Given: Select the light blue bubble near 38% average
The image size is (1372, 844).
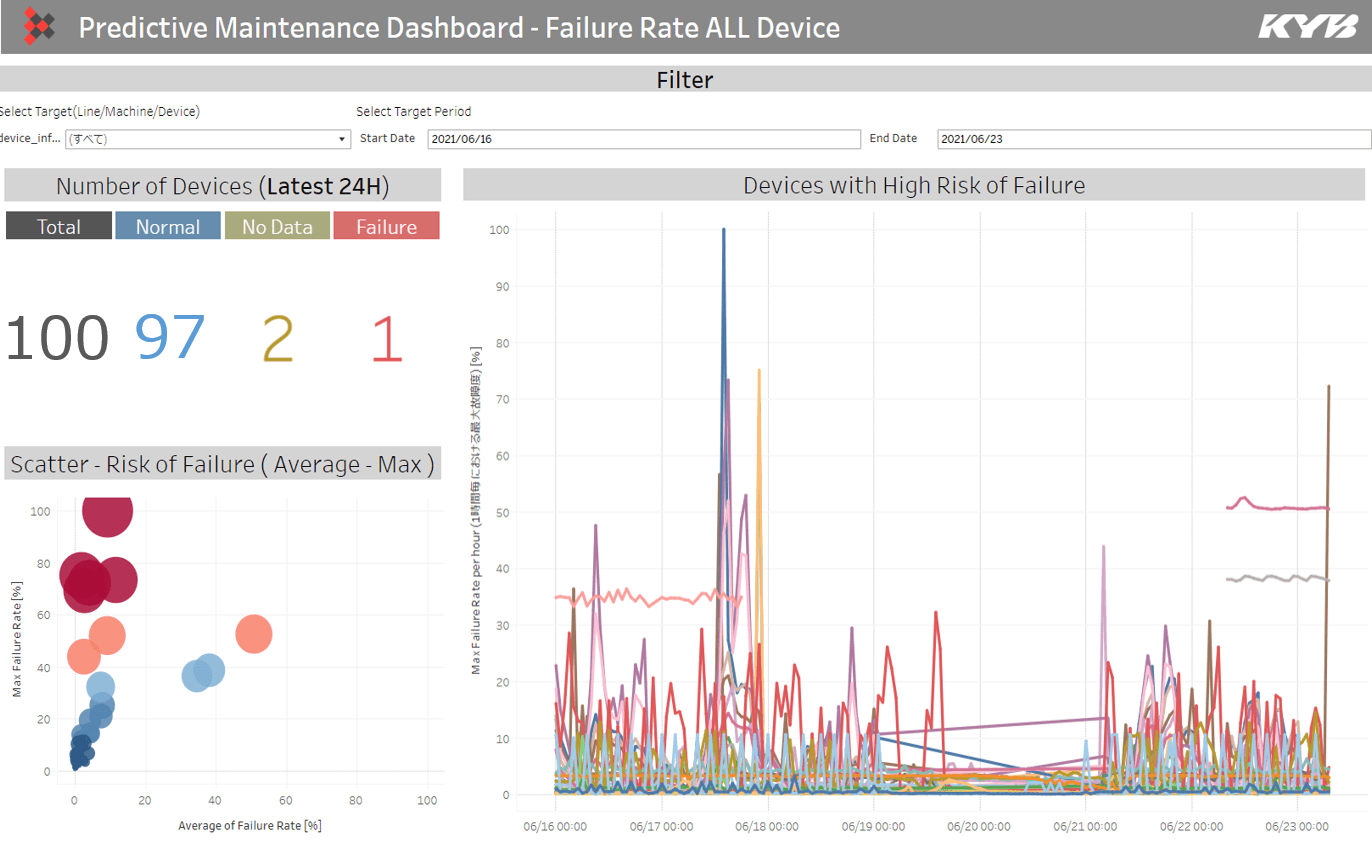Looking at the screenshot, I should 209,670.
